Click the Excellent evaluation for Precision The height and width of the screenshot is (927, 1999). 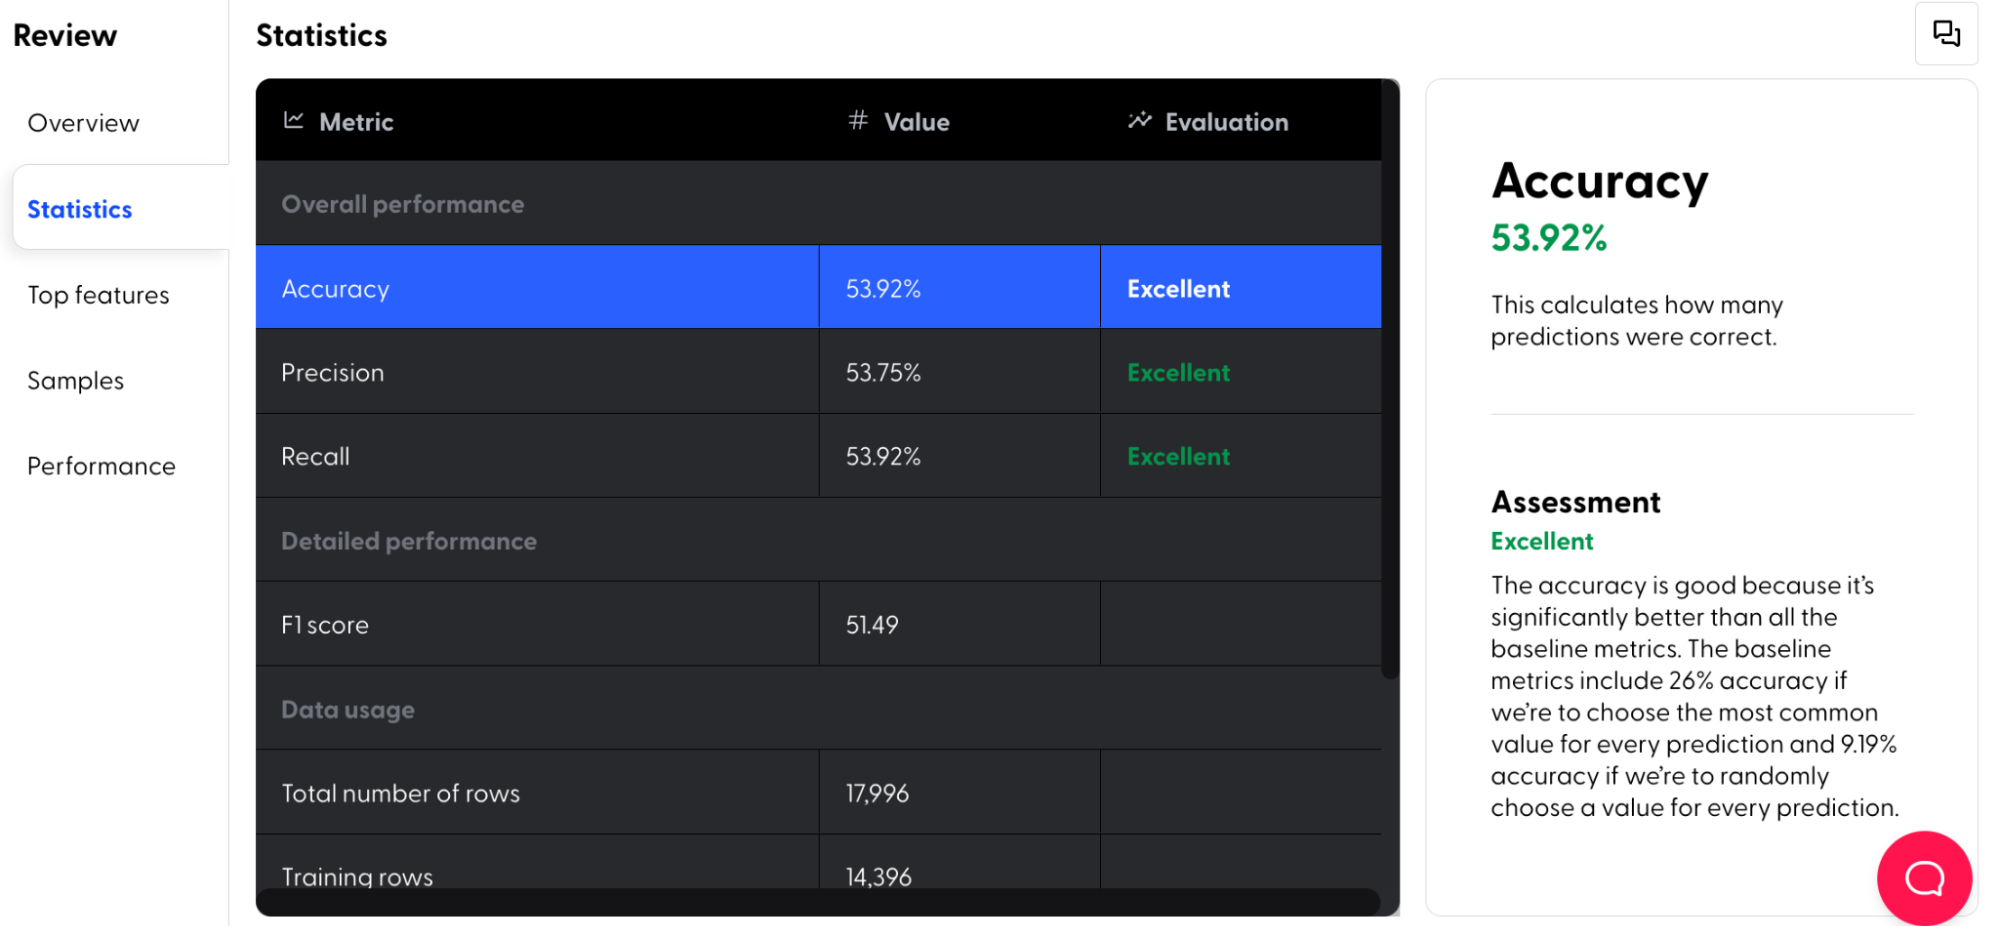[x=1178, y=373]
